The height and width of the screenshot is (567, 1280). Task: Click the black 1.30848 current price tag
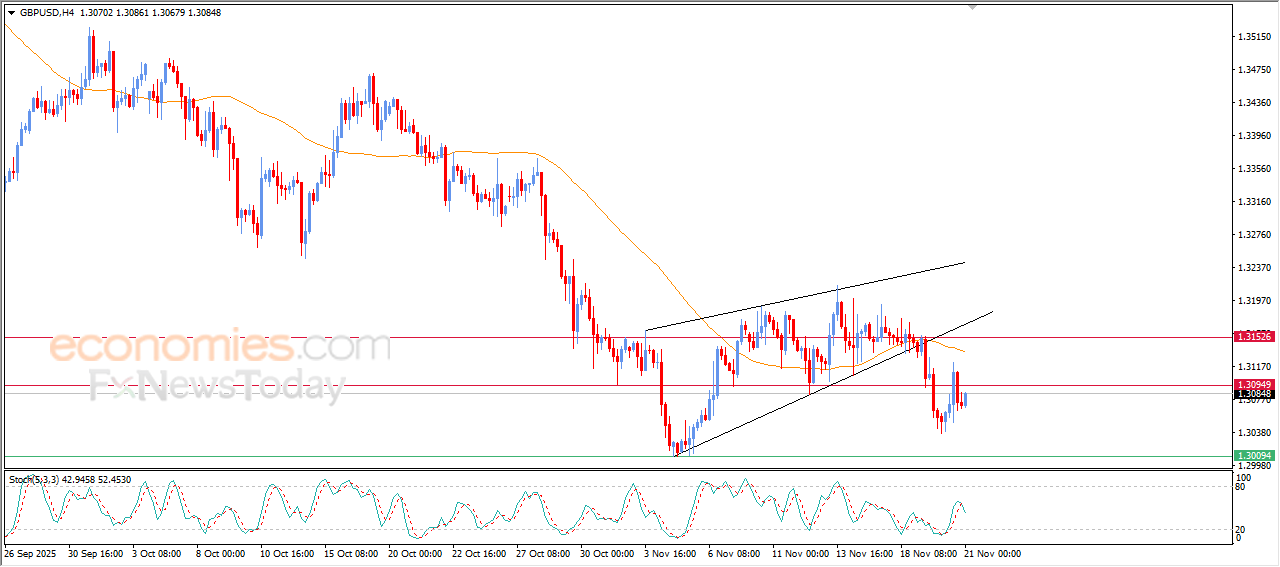pos(1254,395)
